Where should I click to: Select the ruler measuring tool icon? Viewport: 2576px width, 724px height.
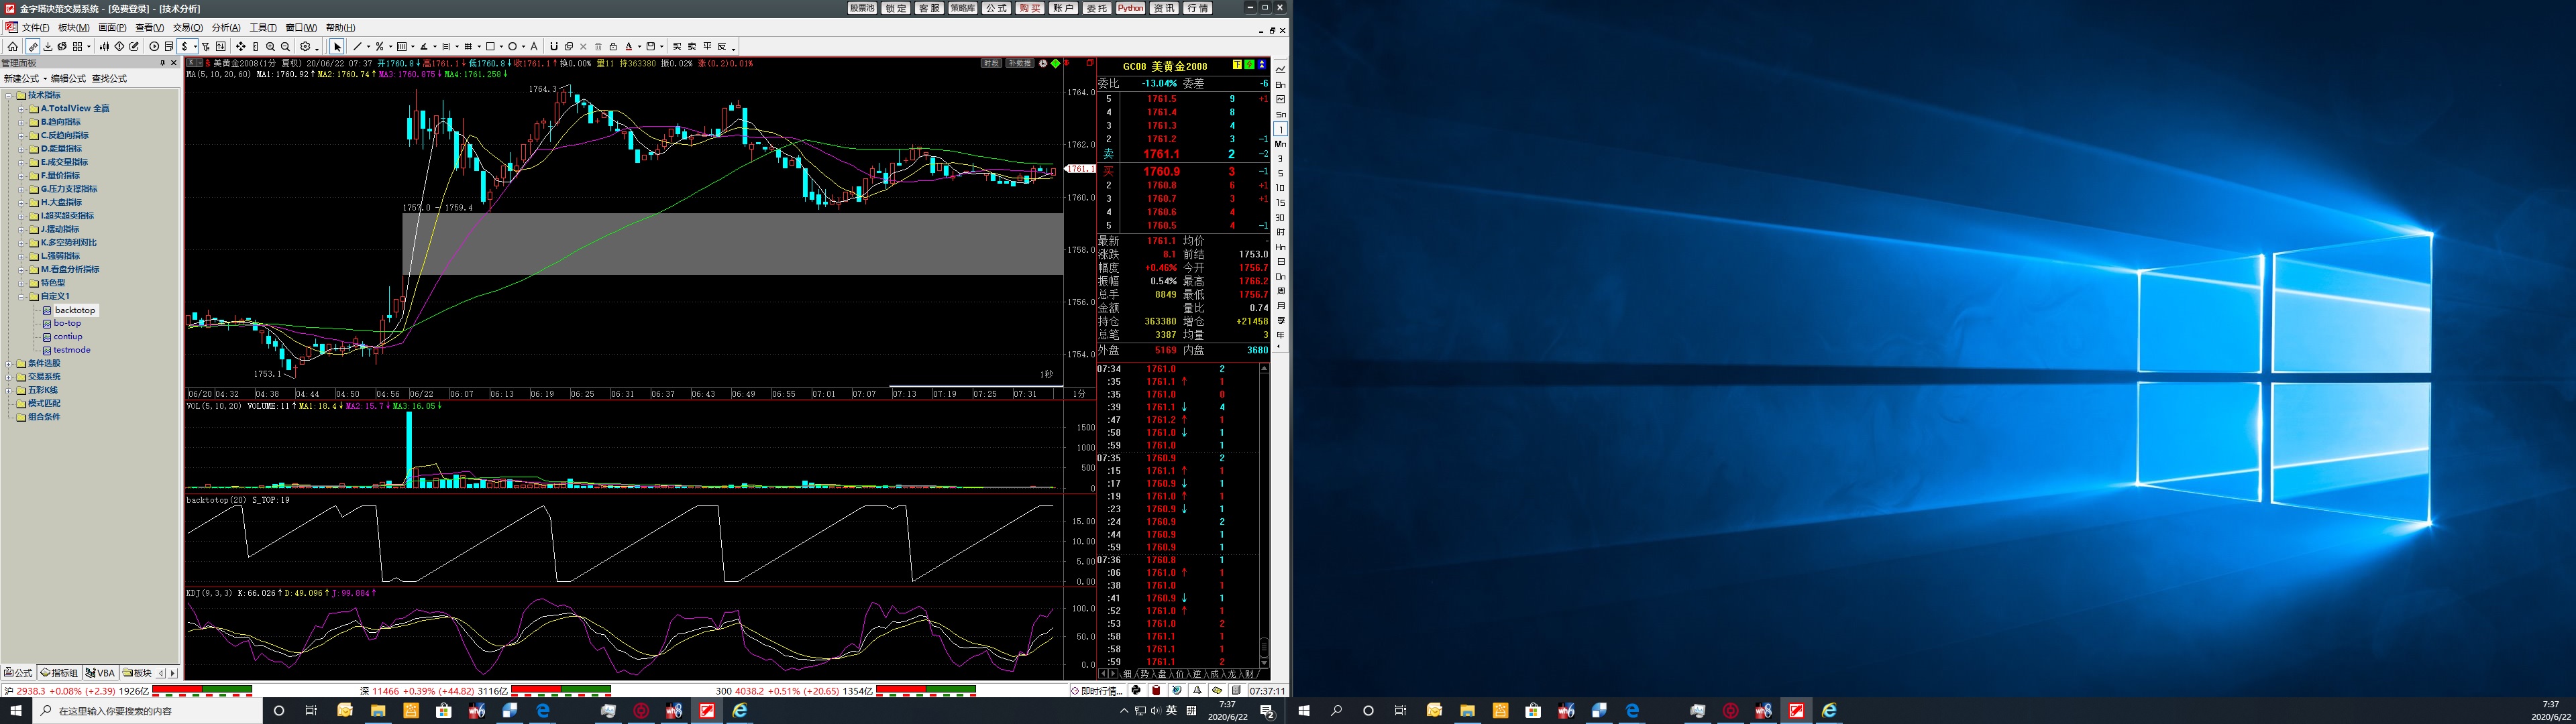click(x=256, y=46)
